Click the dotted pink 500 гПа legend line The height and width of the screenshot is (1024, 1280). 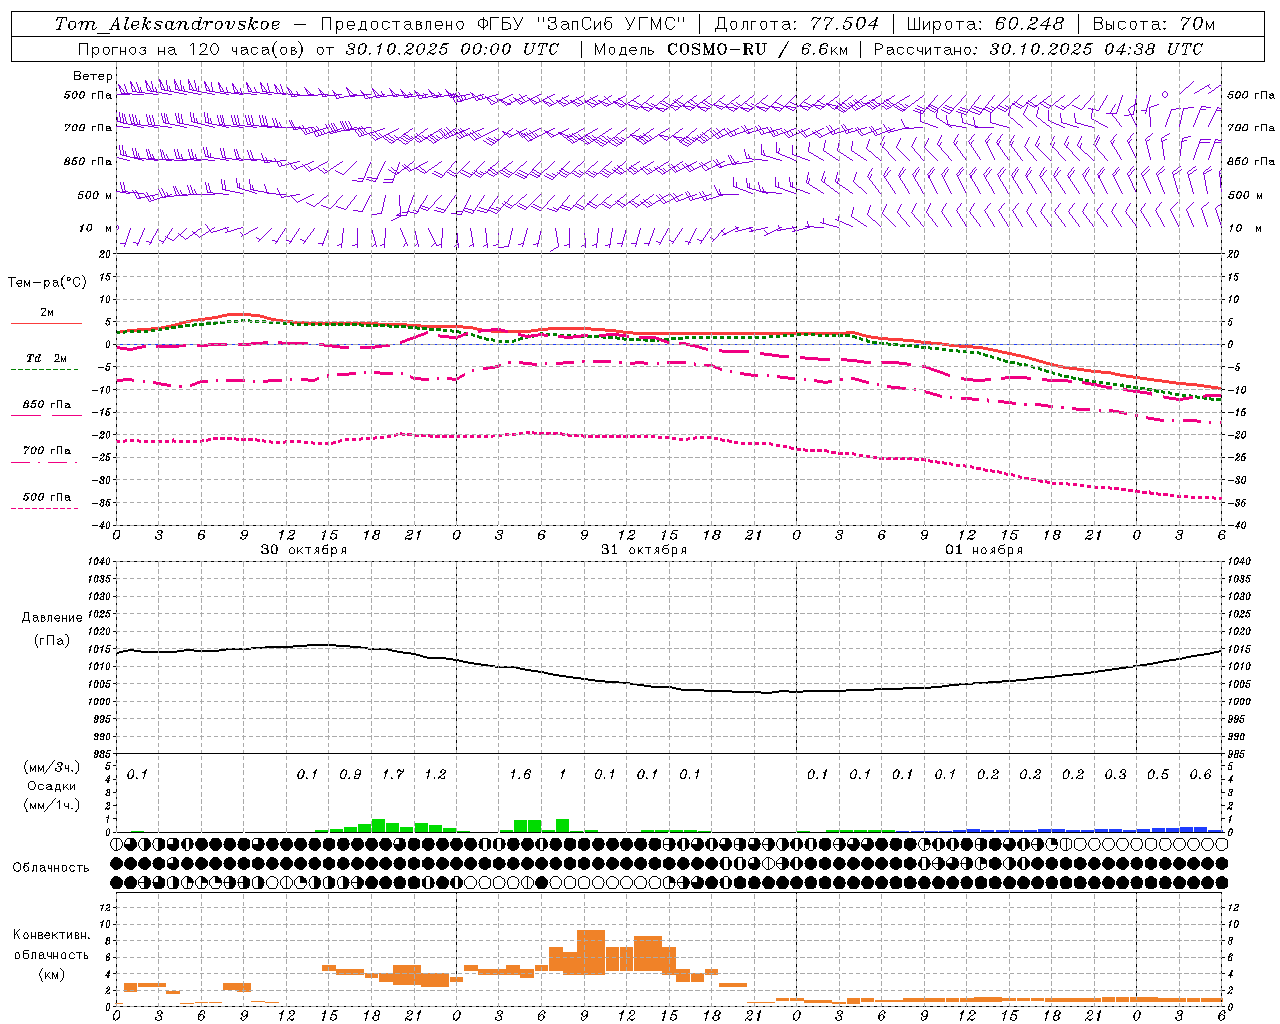click(44, 508)
